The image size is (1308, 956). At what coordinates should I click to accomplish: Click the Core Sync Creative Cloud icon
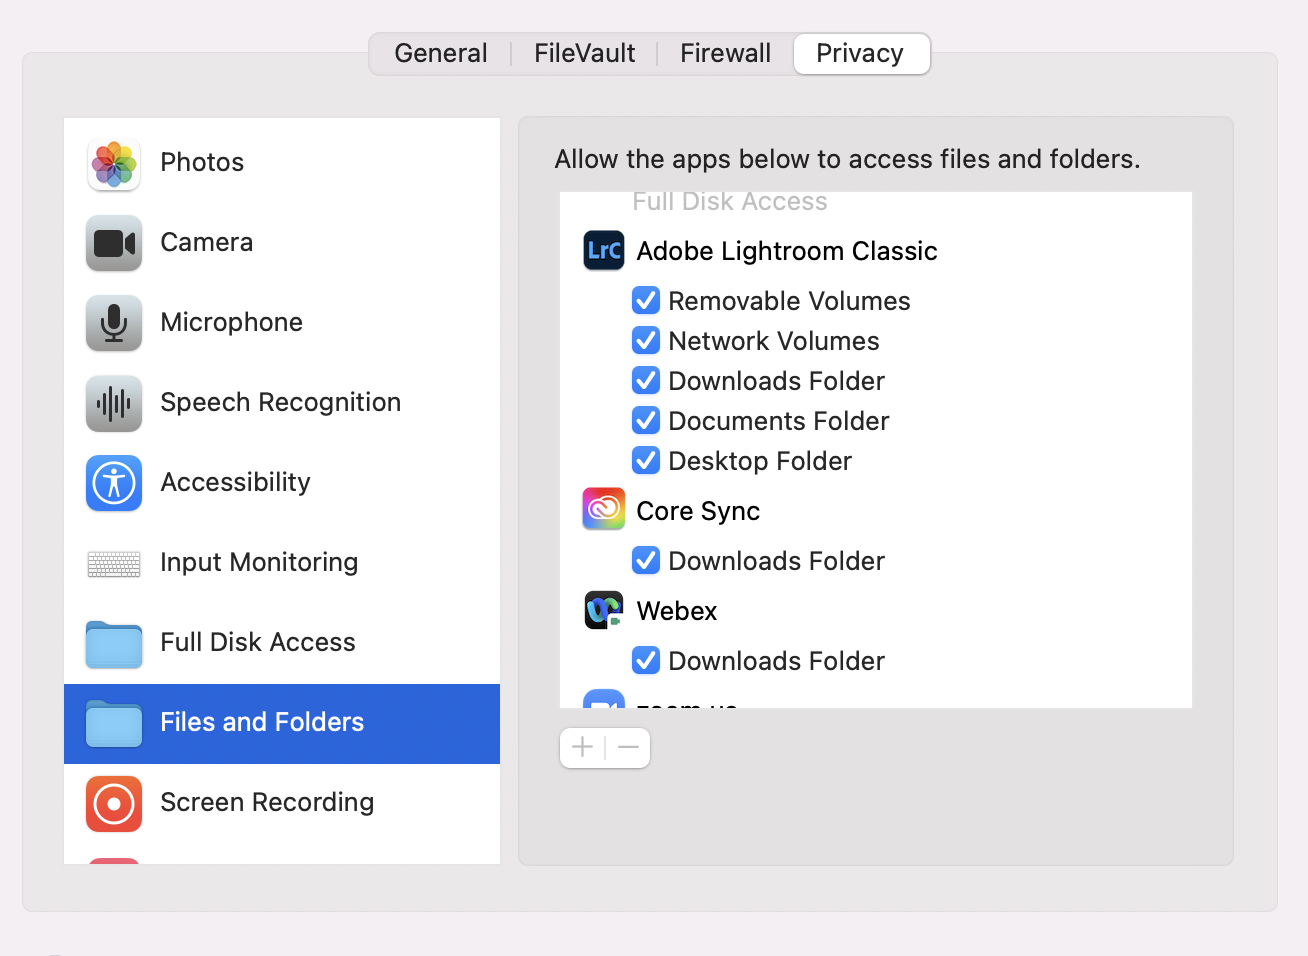pos(603,509)
